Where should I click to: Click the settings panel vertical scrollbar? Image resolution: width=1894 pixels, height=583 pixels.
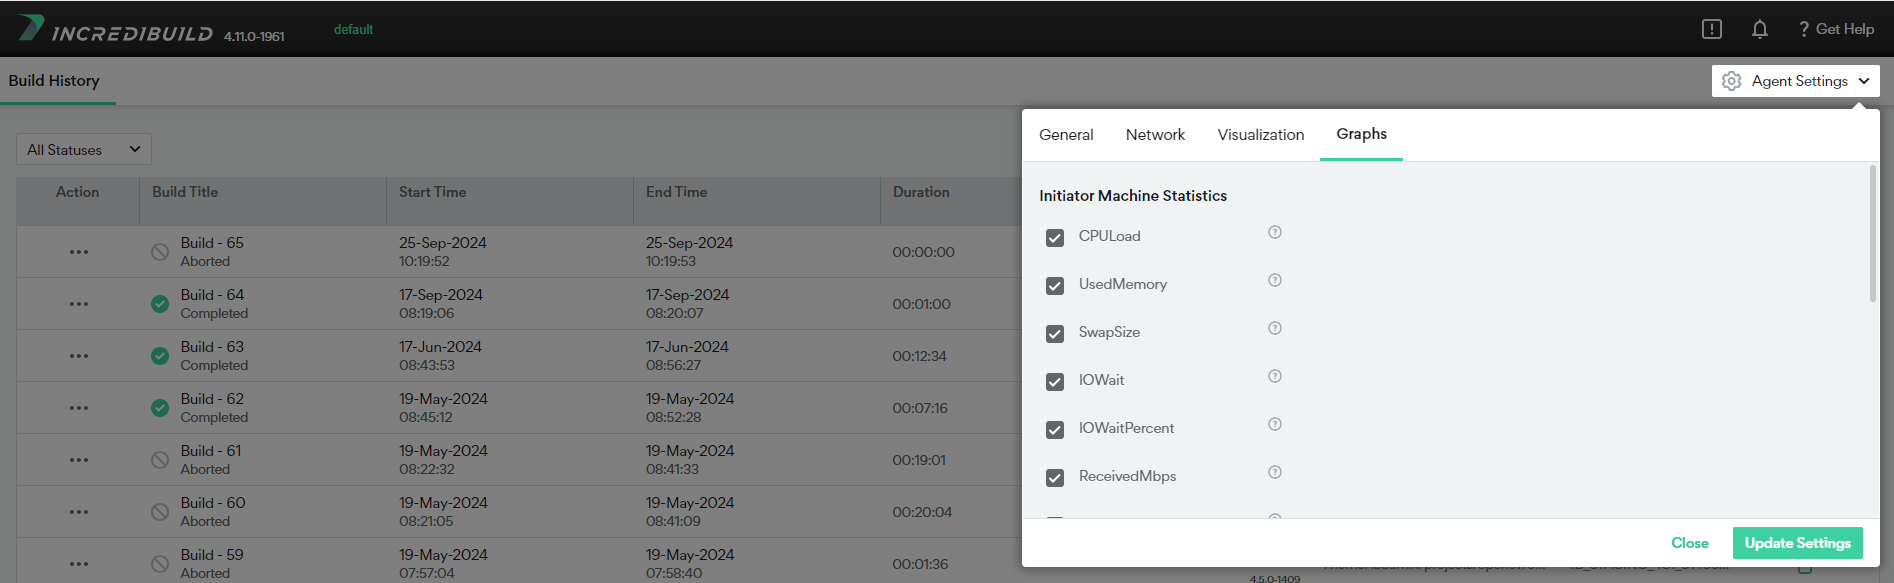pos(1872,235)
